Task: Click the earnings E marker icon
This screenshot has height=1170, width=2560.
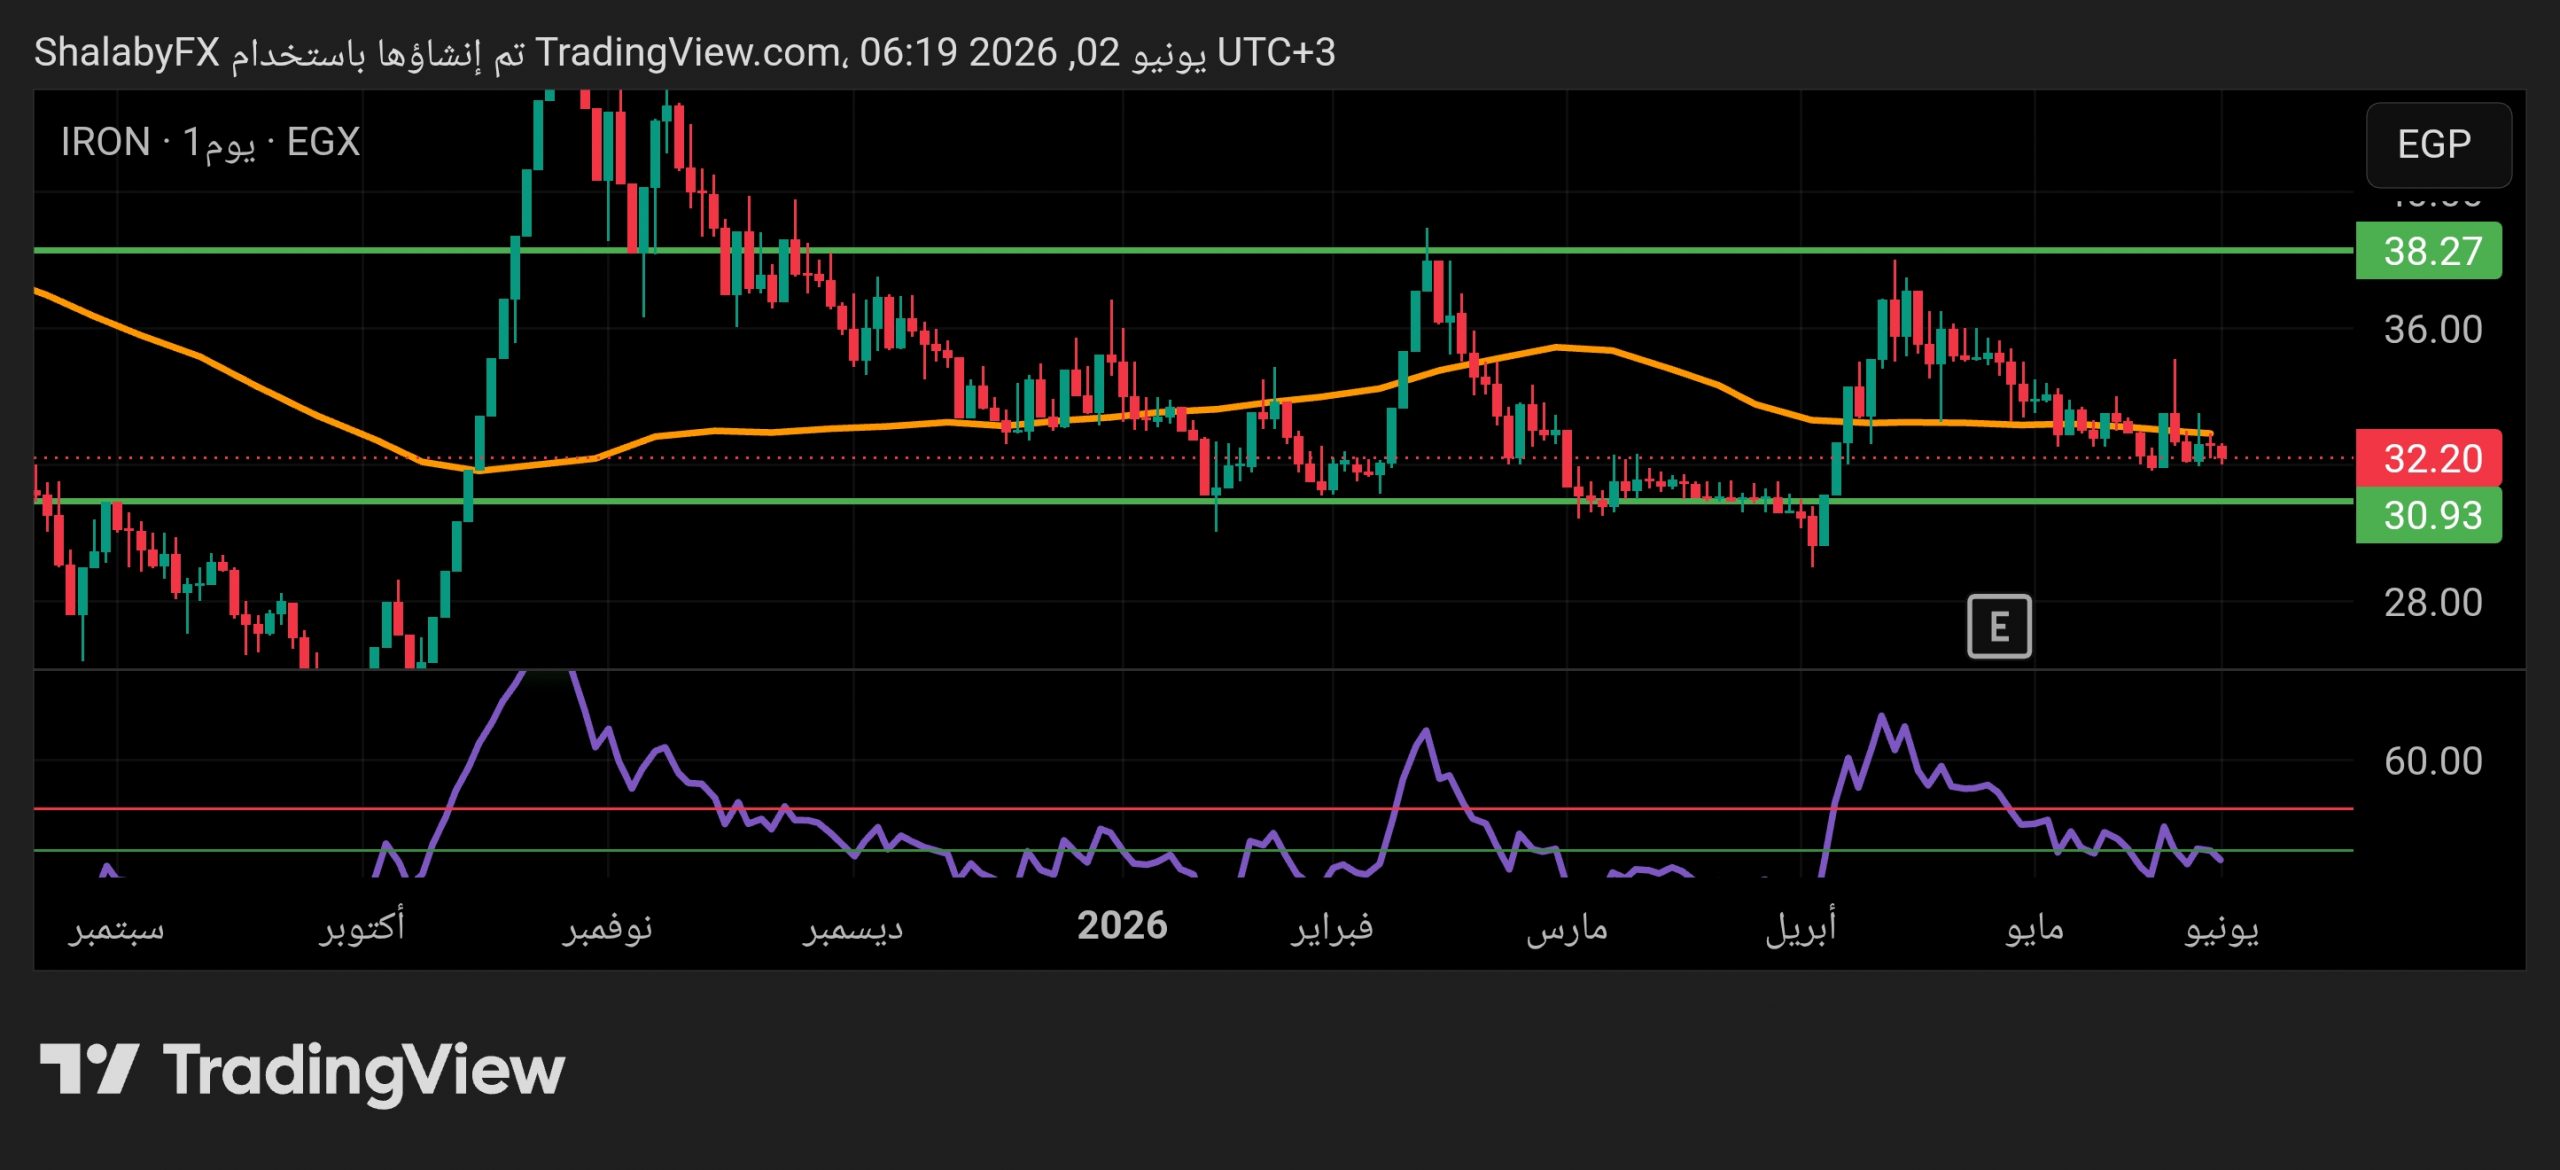Action: 1999,627
